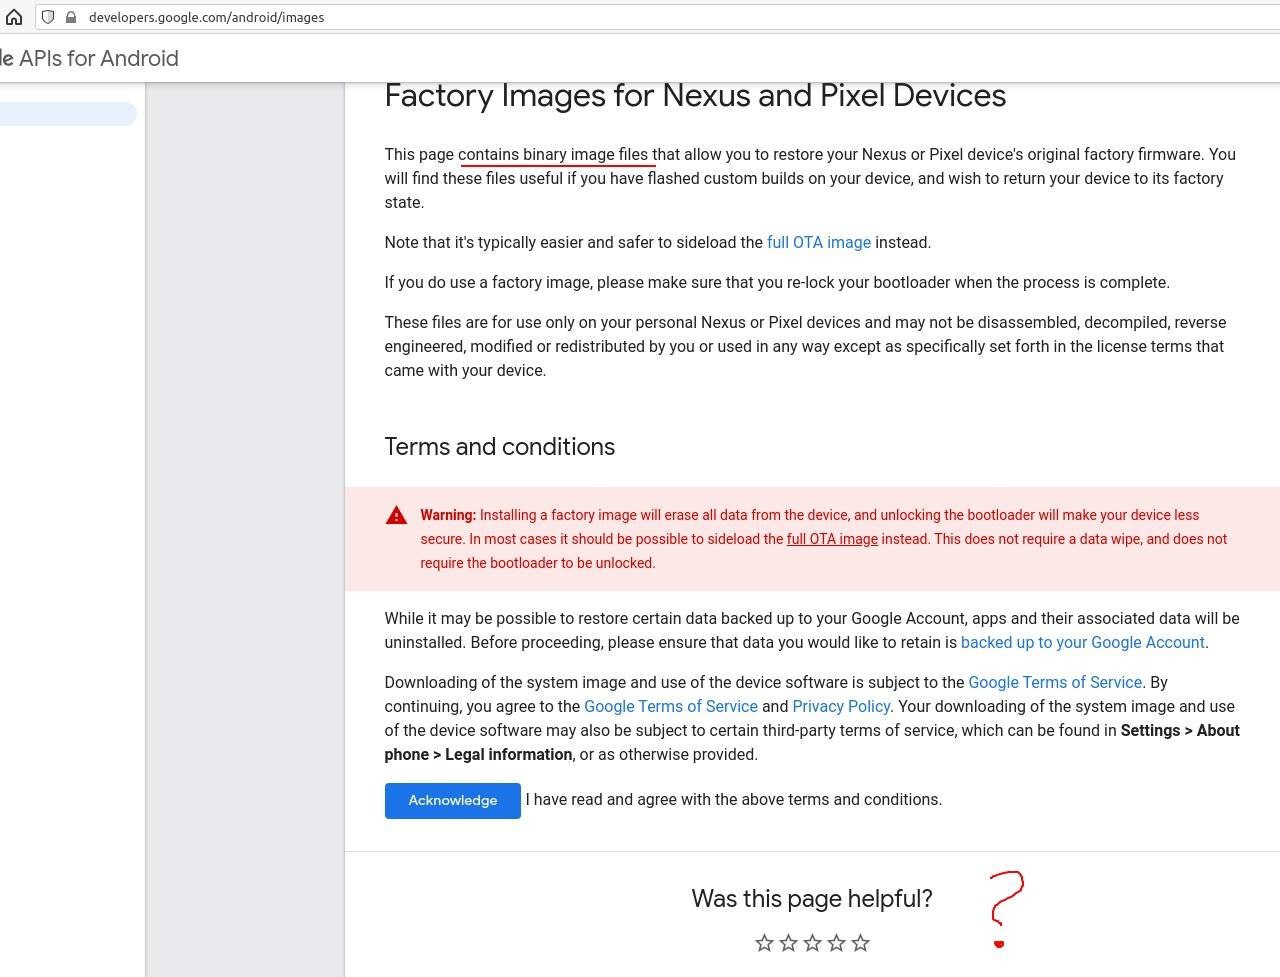Rate page two stars
Image resolution: width=1280 pixels, height=977 pixels.
click(x=788, y=943)
